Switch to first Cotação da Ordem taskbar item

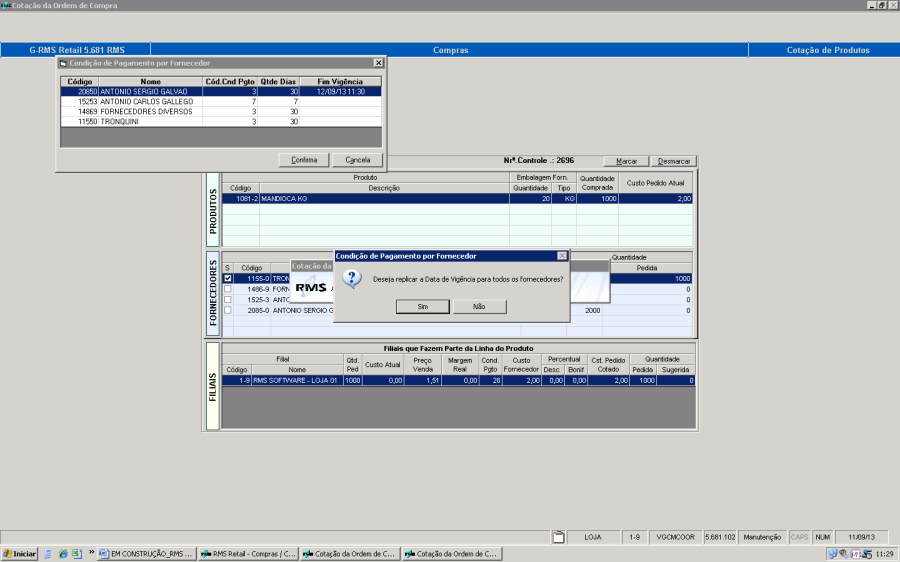[x=350, y=554]
